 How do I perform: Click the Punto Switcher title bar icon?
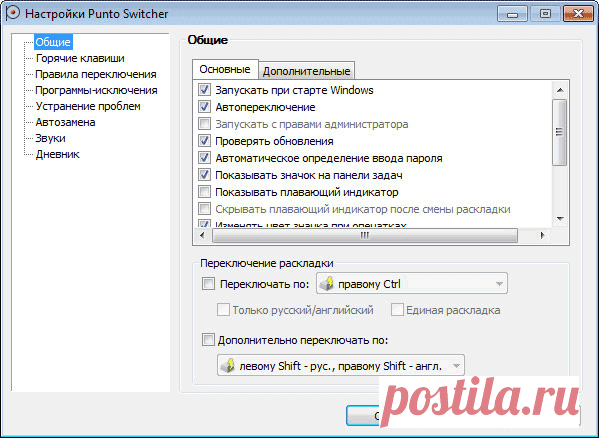coord(13,14)
